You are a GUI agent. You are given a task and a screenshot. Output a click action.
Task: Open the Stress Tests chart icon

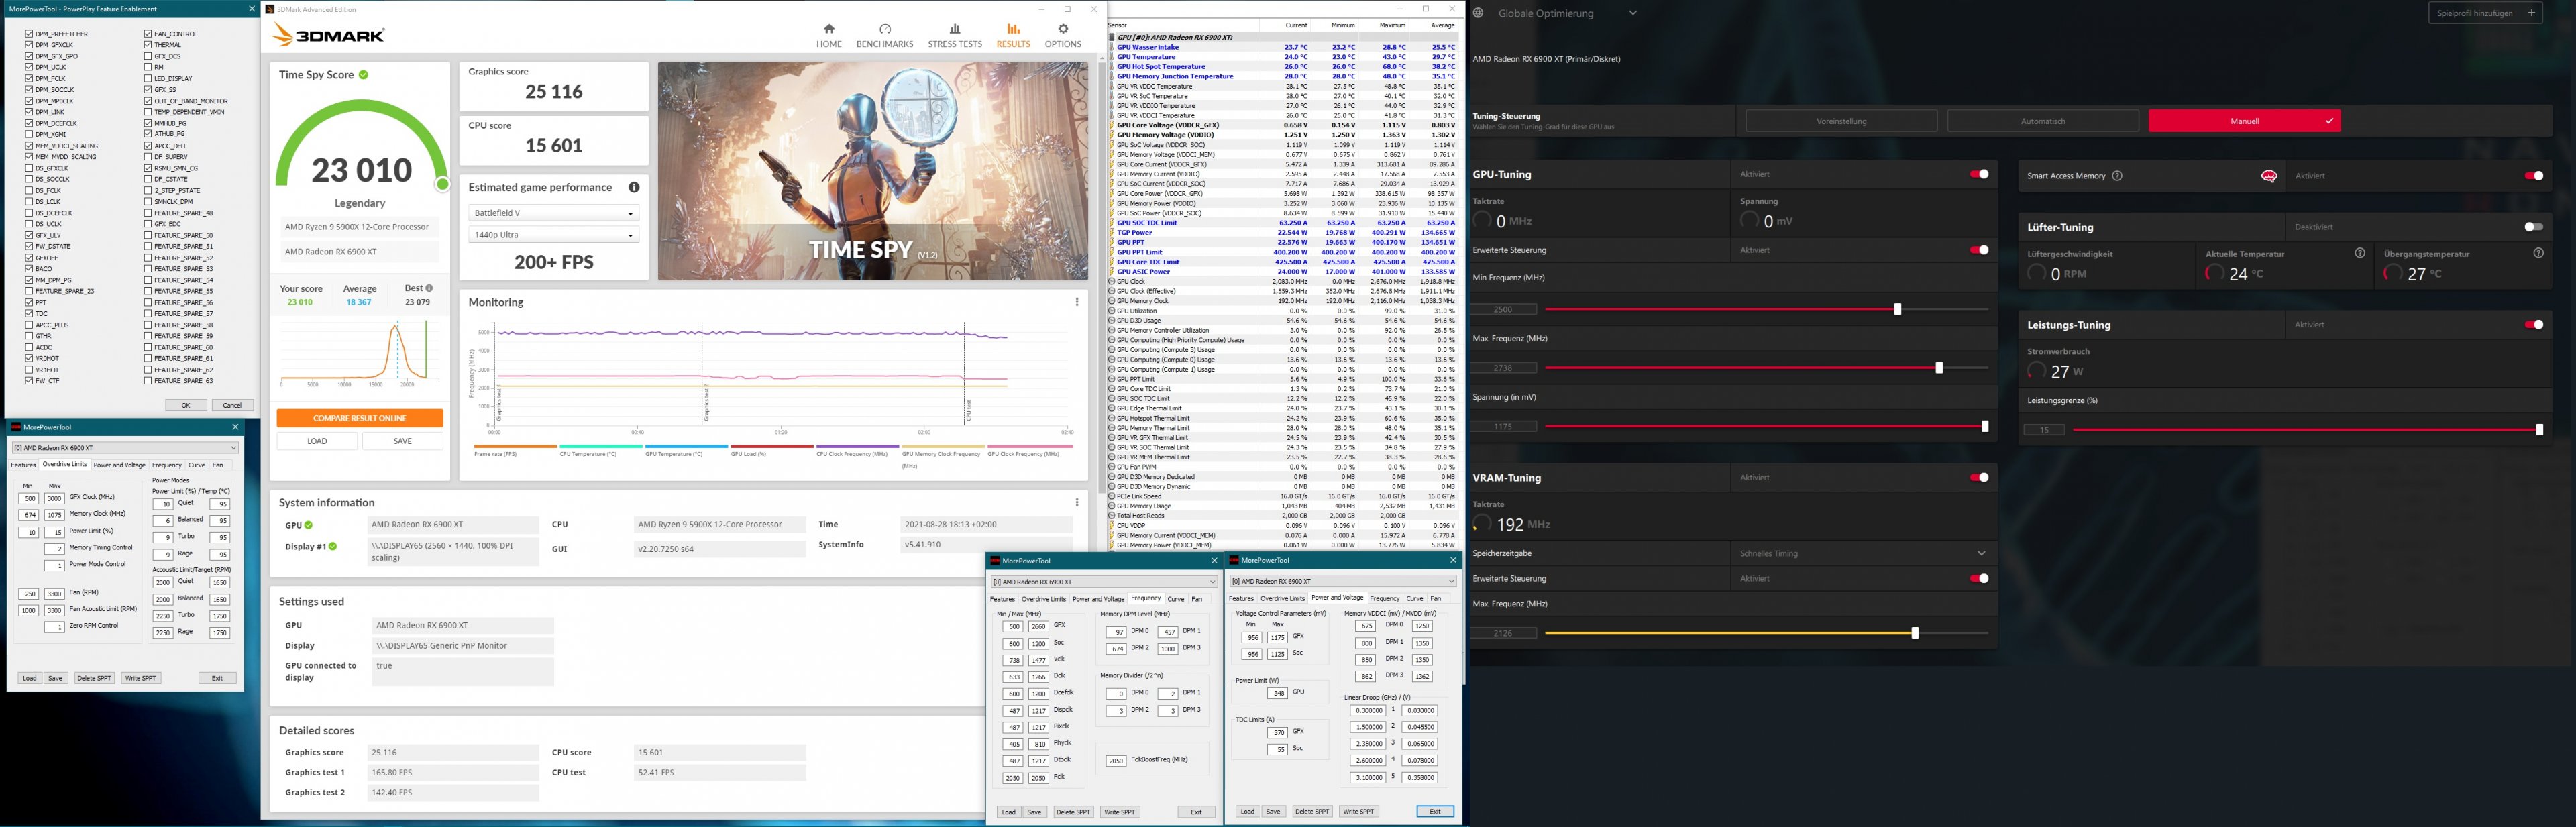(954, 29)
